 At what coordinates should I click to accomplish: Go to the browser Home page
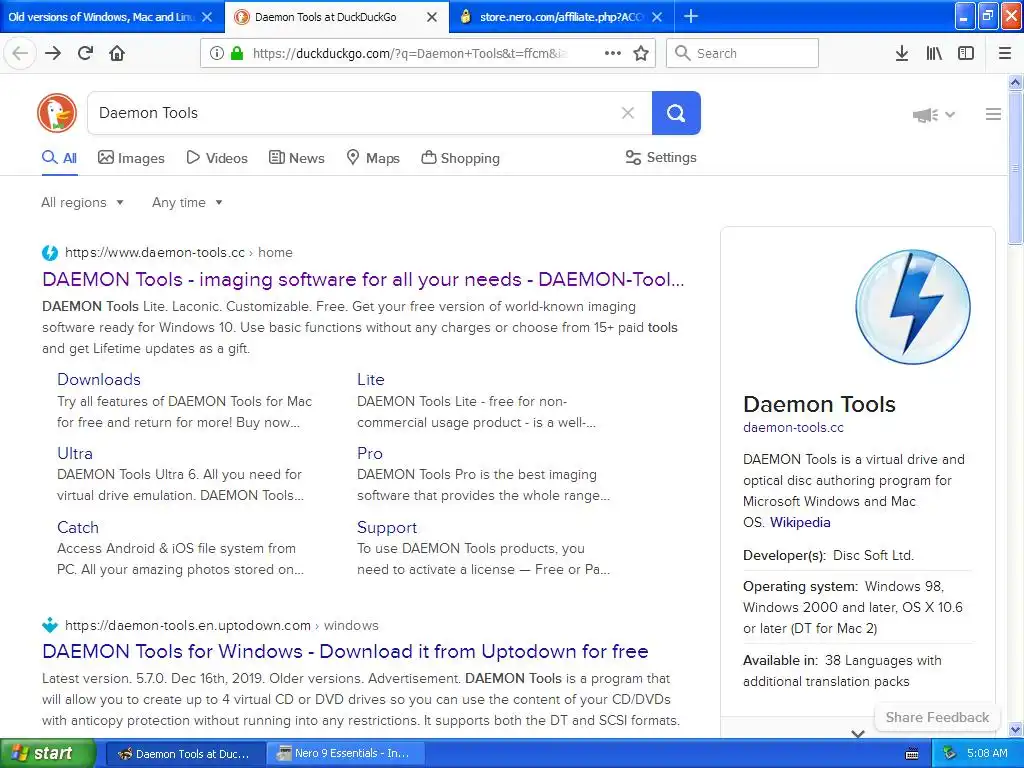tap(117, 53)
